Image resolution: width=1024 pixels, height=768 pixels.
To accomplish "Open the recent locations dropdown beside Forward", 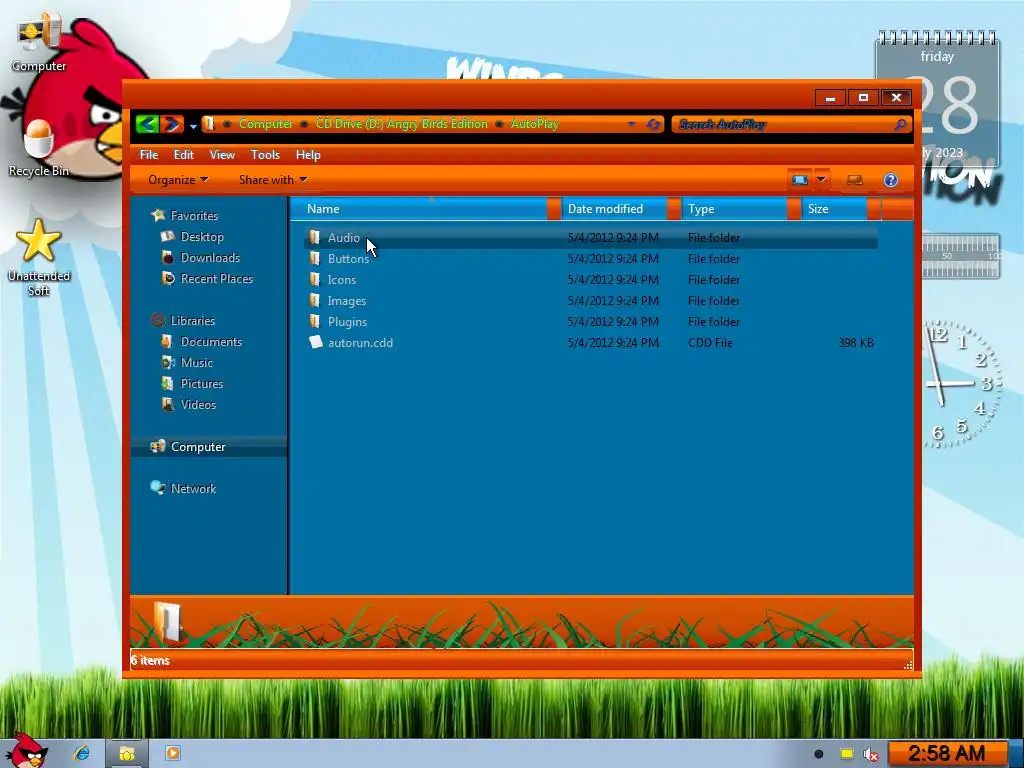I will coord(193,125).
